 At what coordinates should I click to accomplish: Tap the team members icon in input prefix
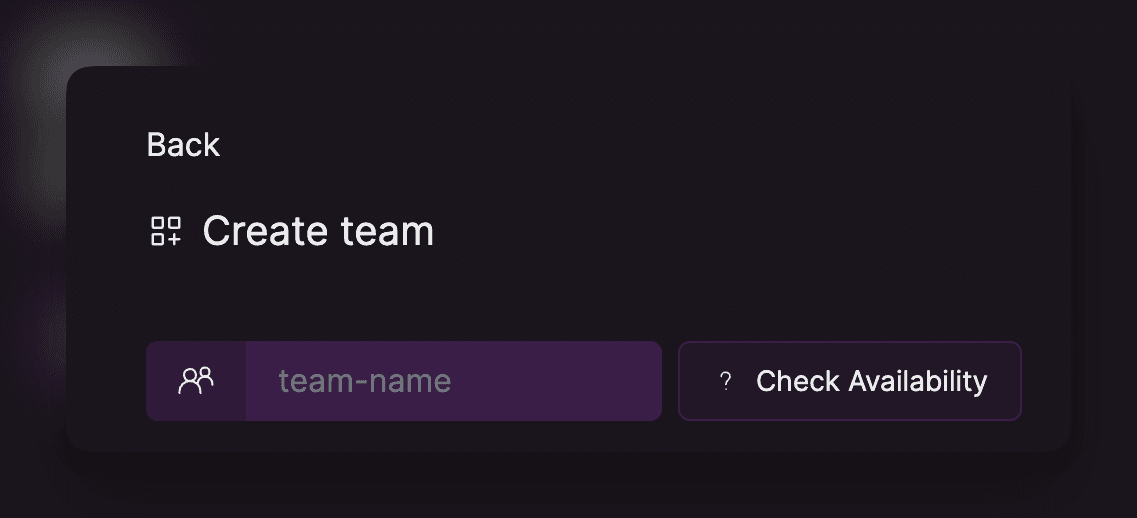pos(196,381)
